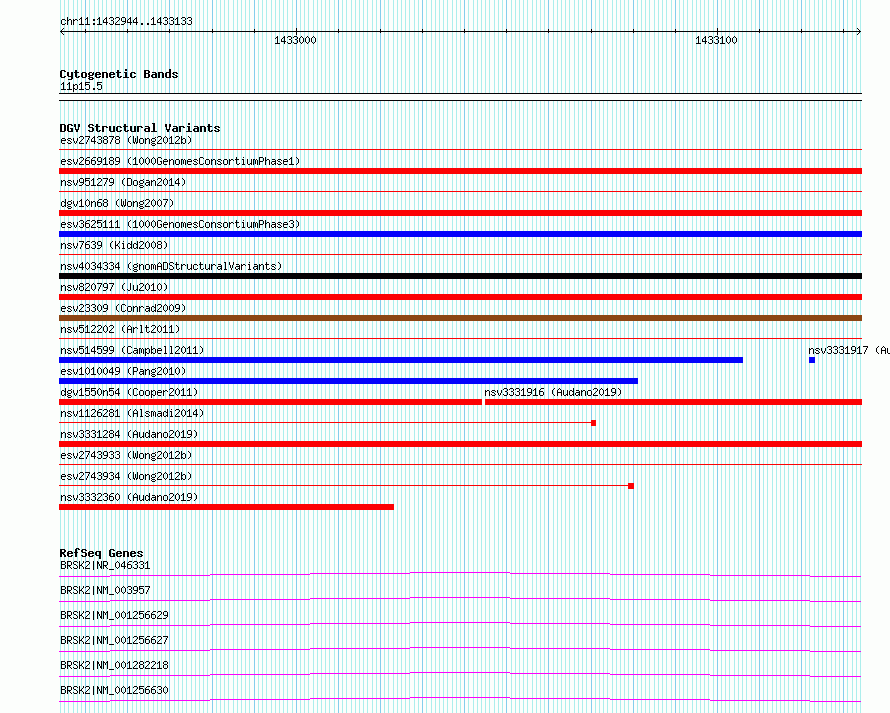Open the 11p15.5 band label

[x=81, y=86]
